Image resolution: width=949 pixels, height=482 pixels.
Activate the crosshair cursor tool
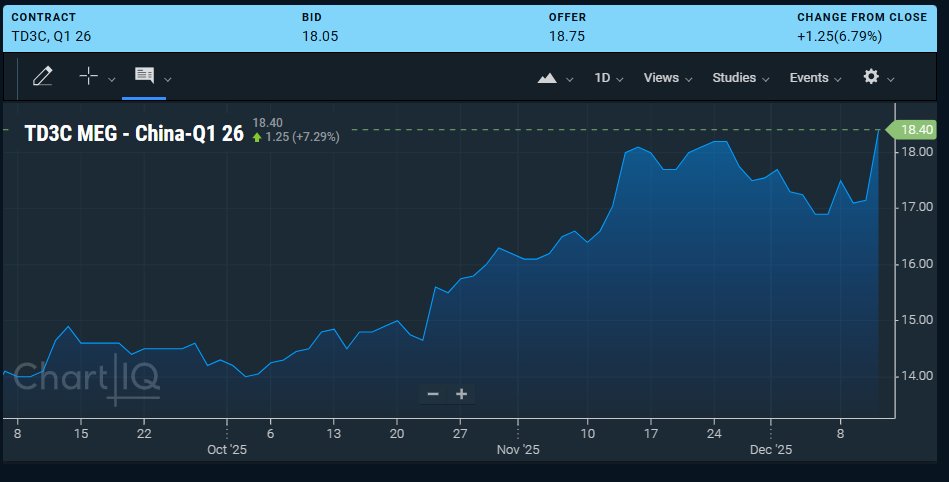[88, 76]
